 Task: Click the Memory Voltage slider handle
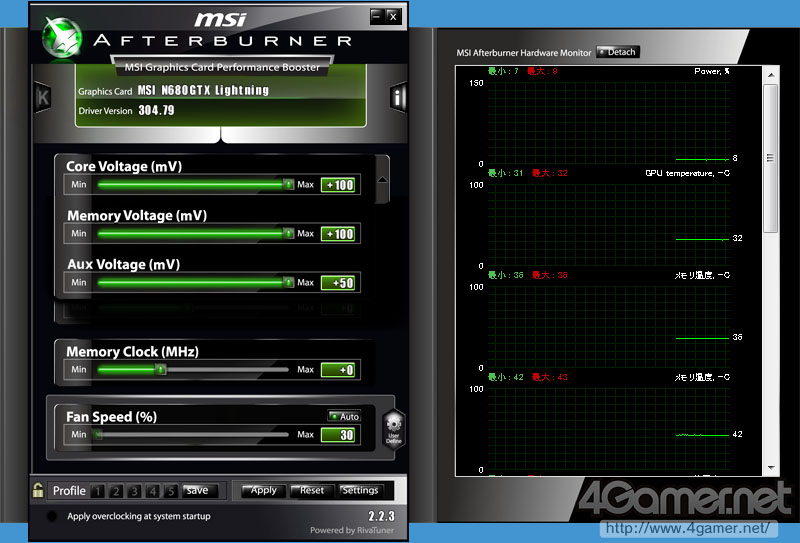pos(289,233)
